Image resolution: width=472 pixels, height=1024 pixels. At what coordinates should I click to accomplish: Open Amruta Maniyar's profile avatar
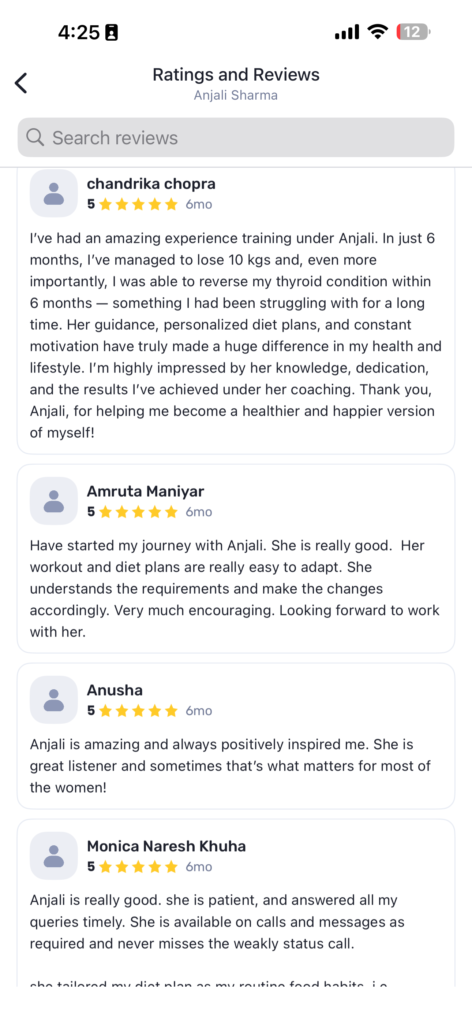coord(54,501)
